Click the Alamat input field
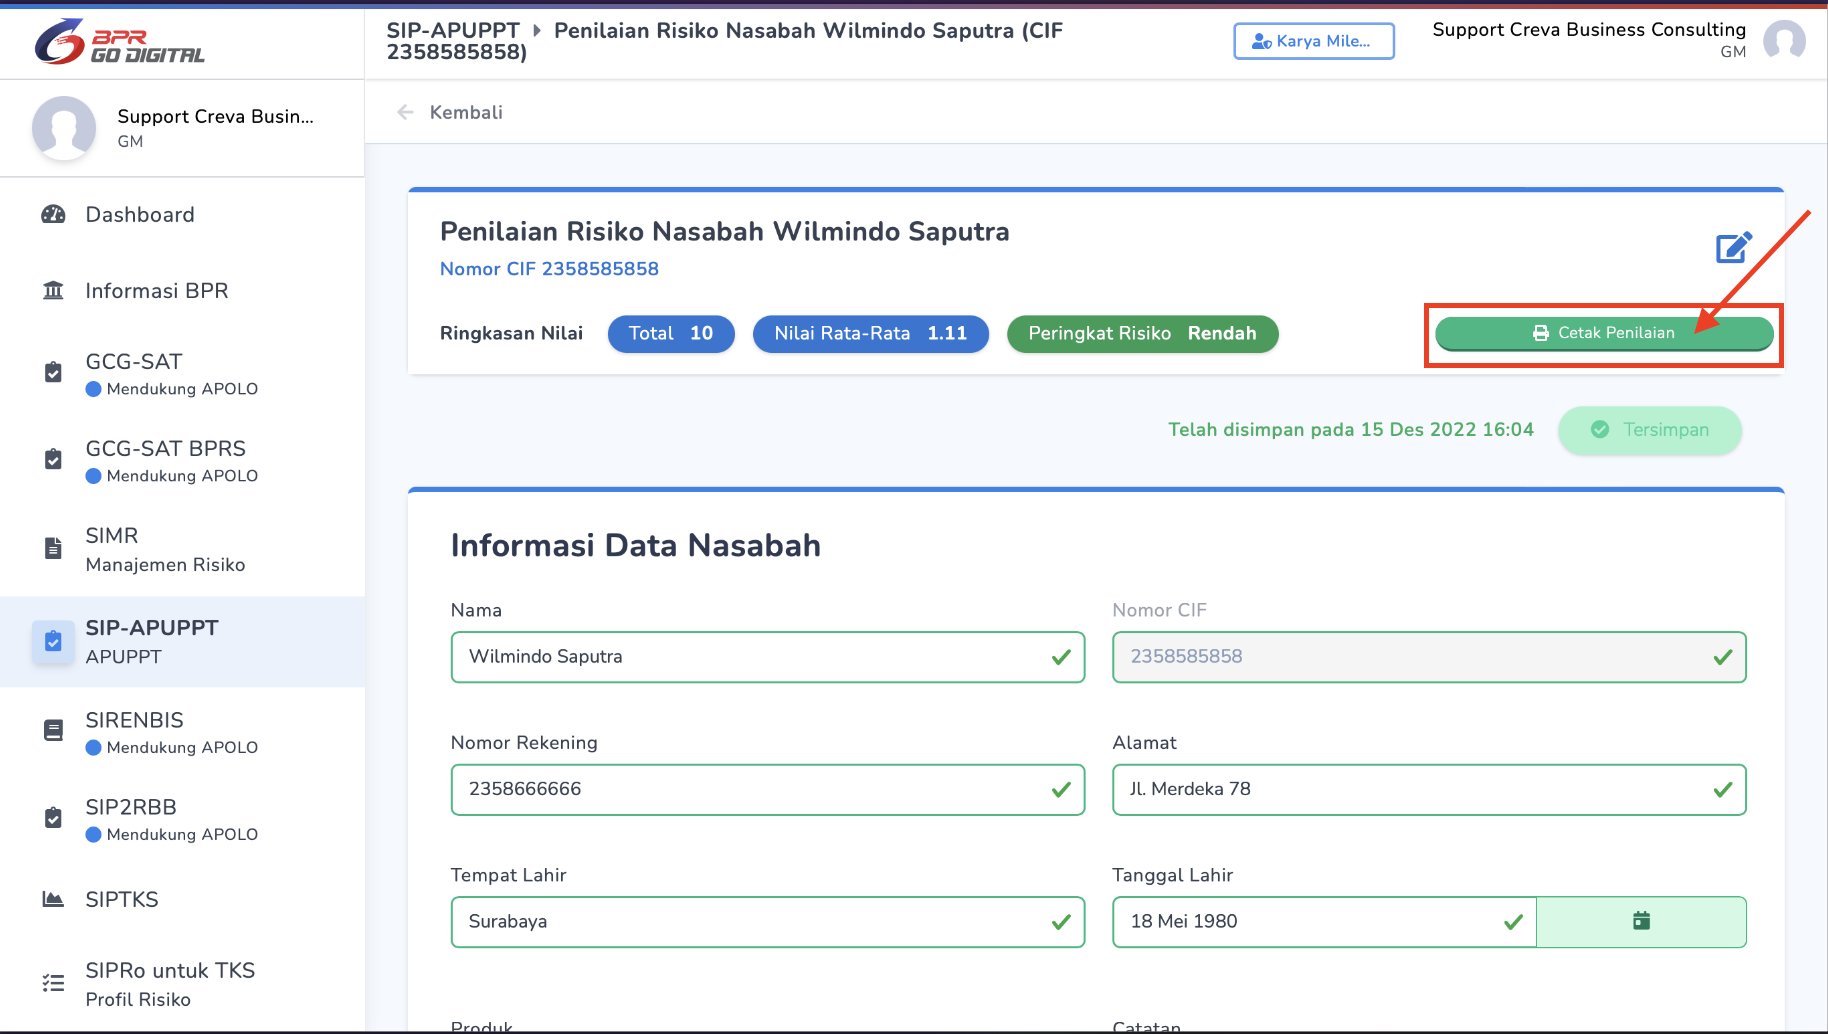1828x1034 pixels. (1429, 790)
